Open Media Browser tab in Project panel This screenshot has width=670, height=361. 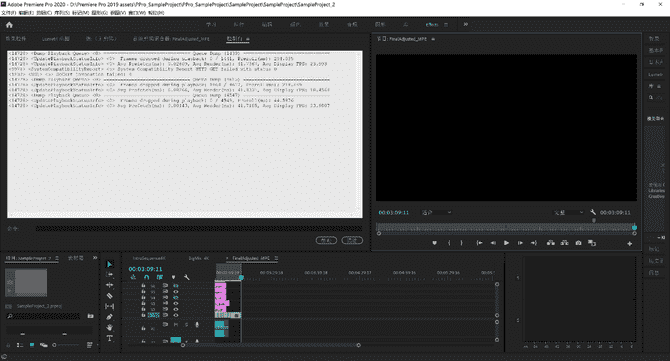click(x=76, y=258)
